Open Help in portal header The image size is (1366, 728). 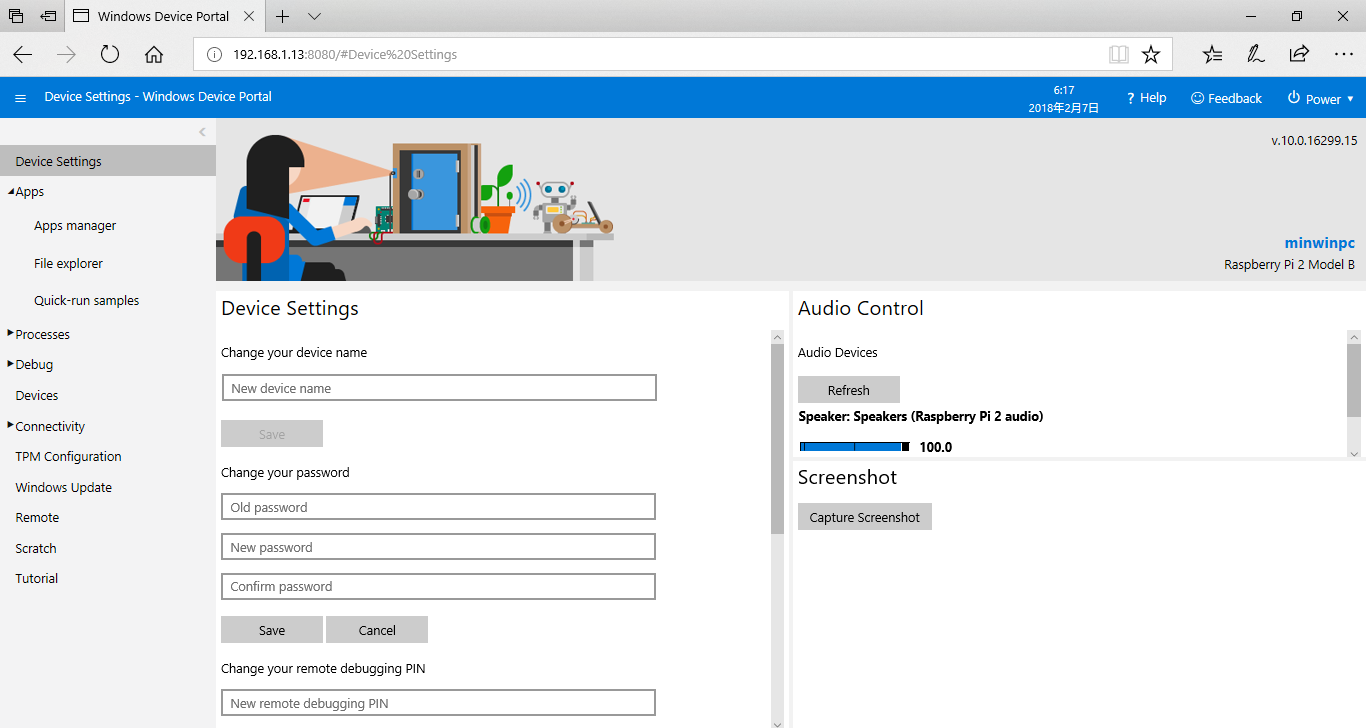point(1146,98)
